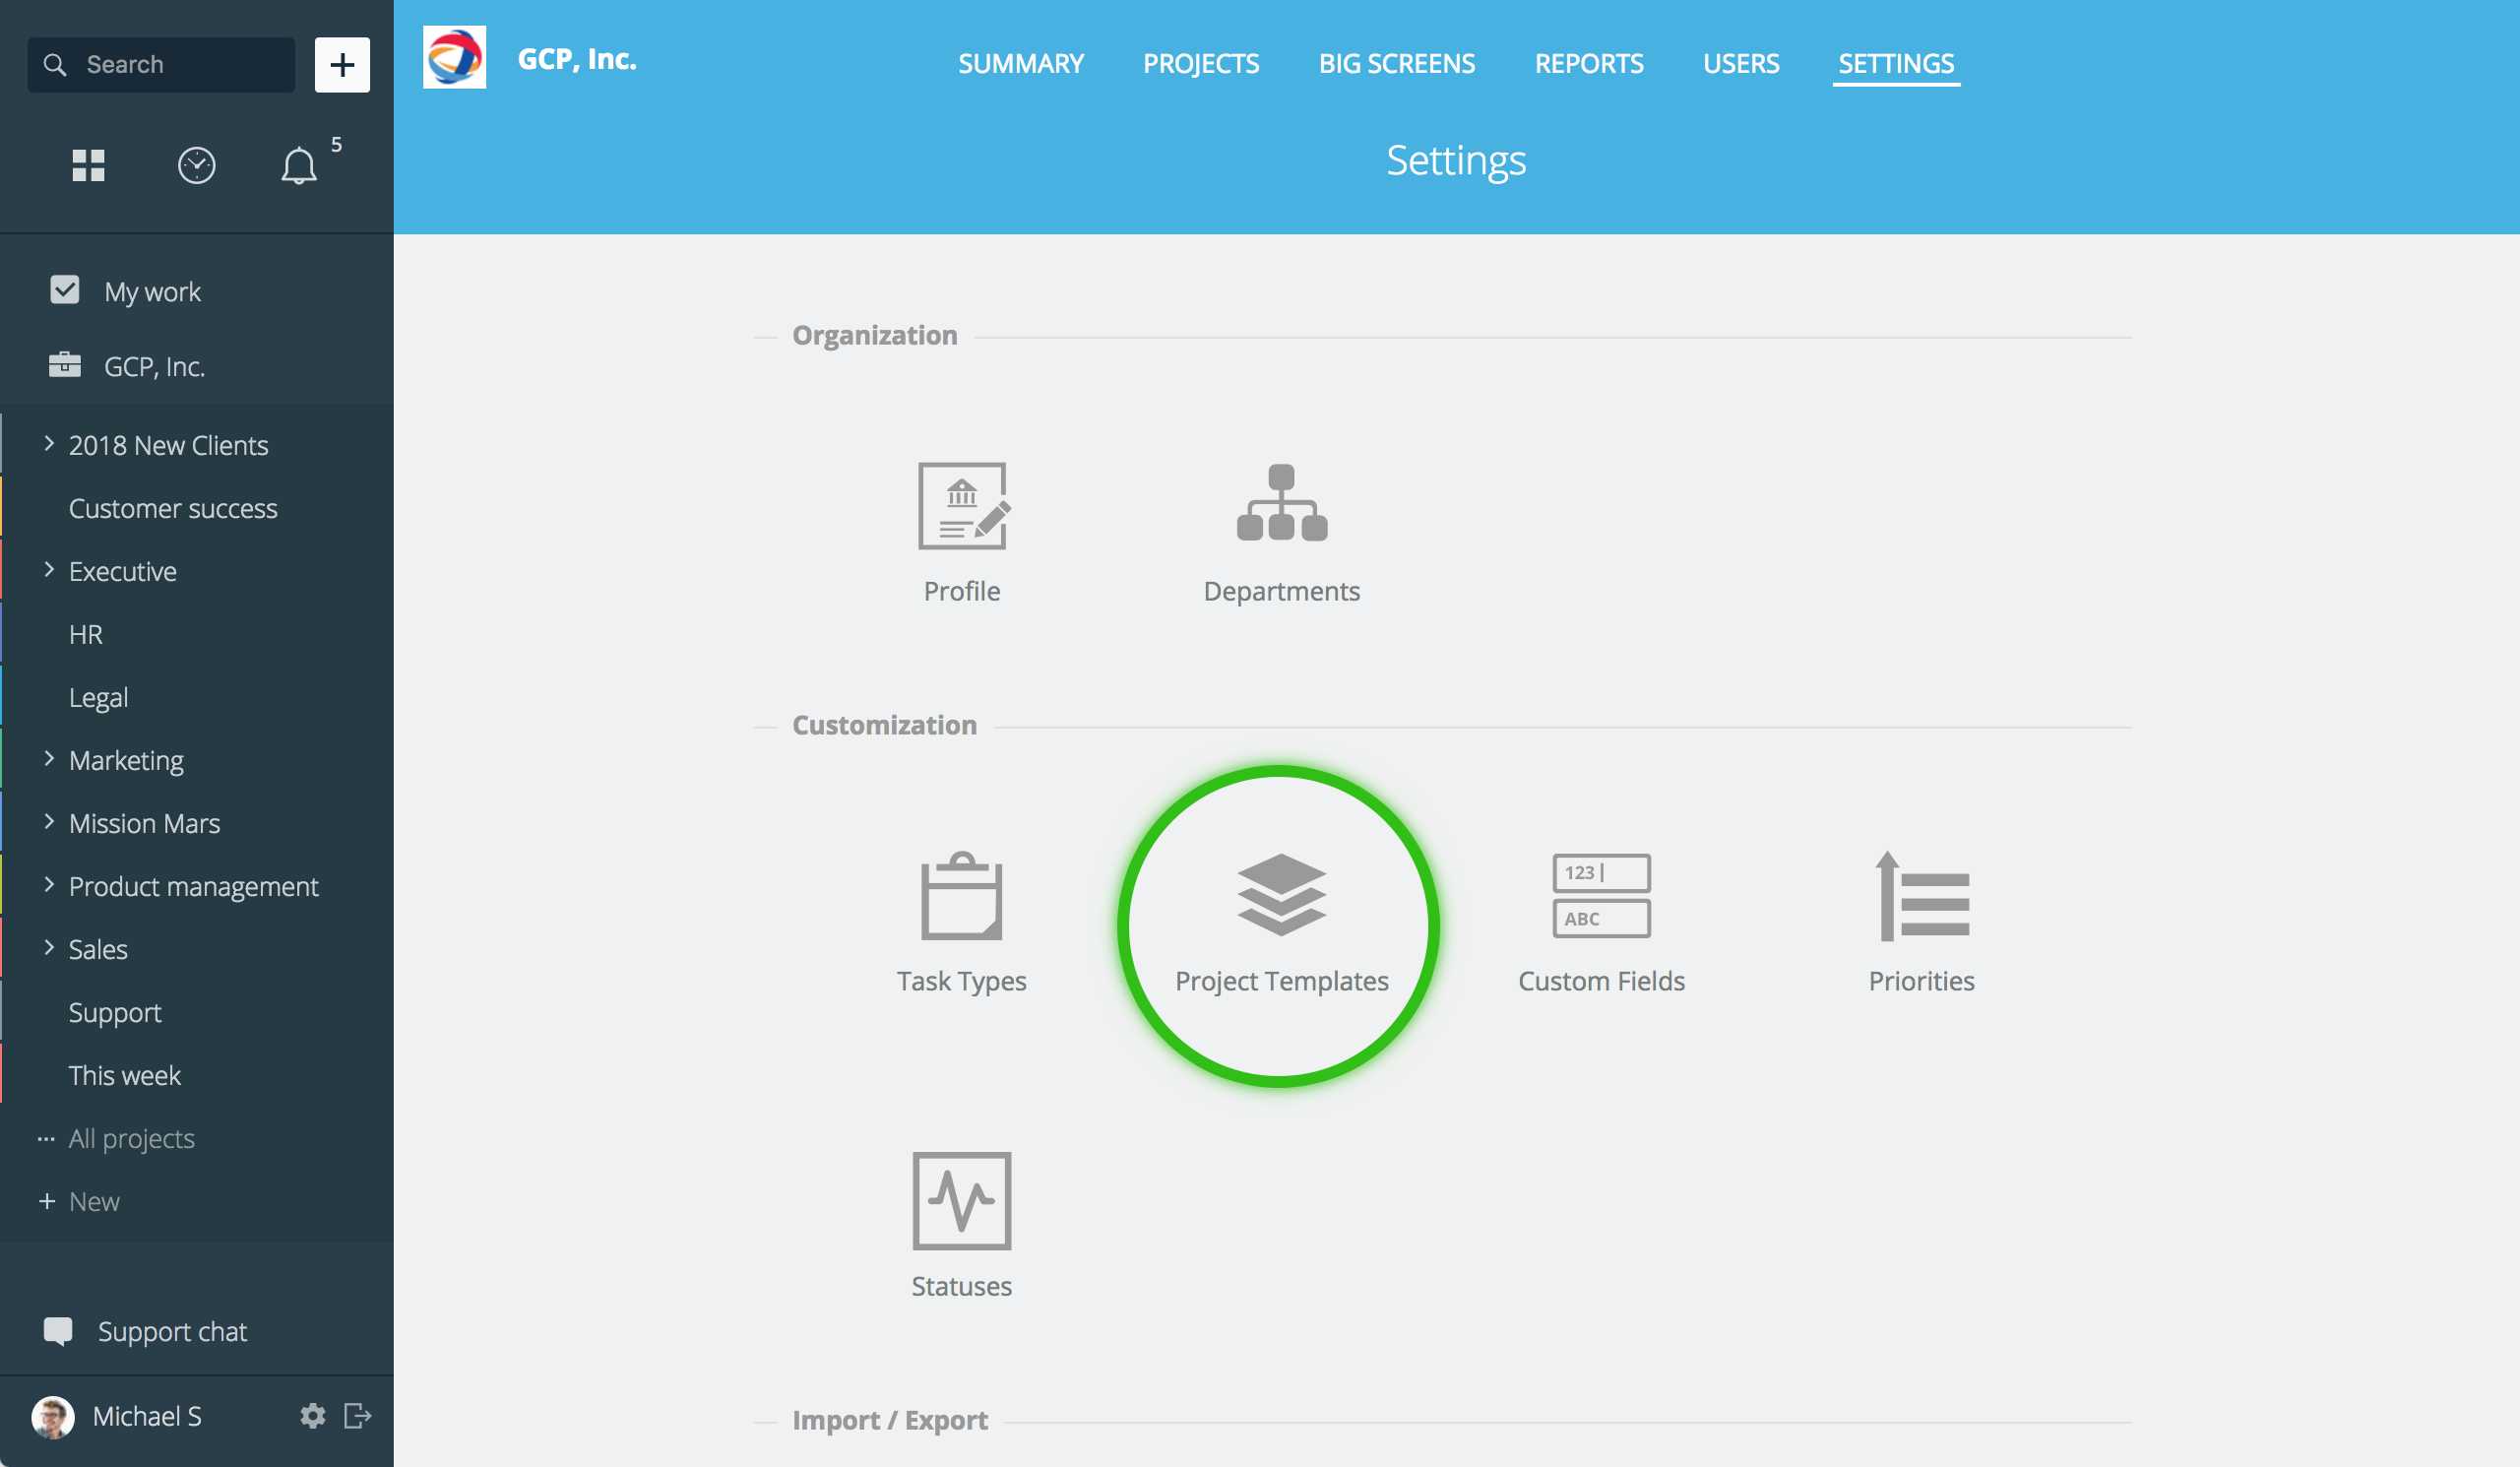
Task: Expand the 2018 New Clients project
Action: tap(48, 443)
